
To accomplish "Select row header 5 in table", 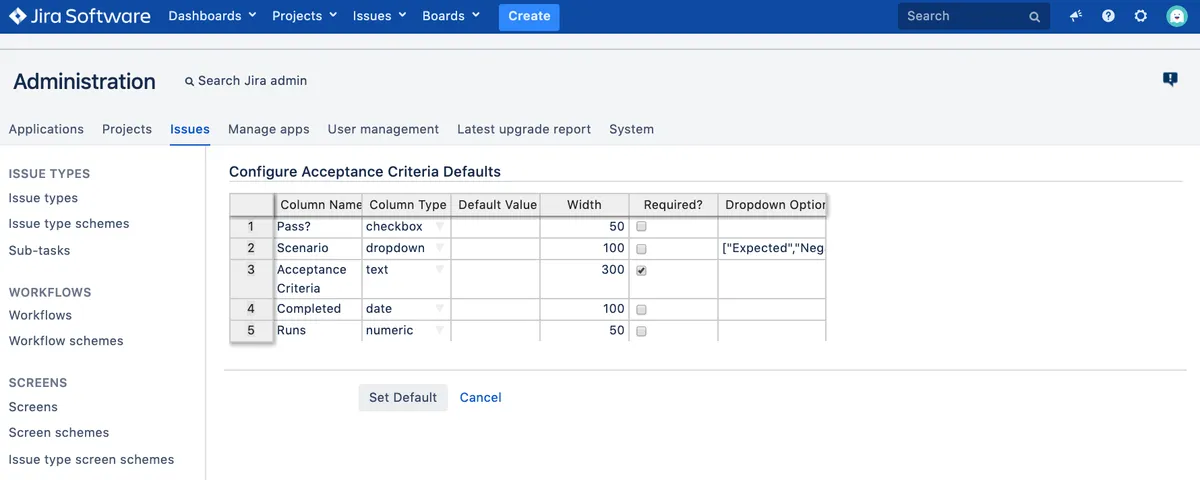I will click(251, 330).
